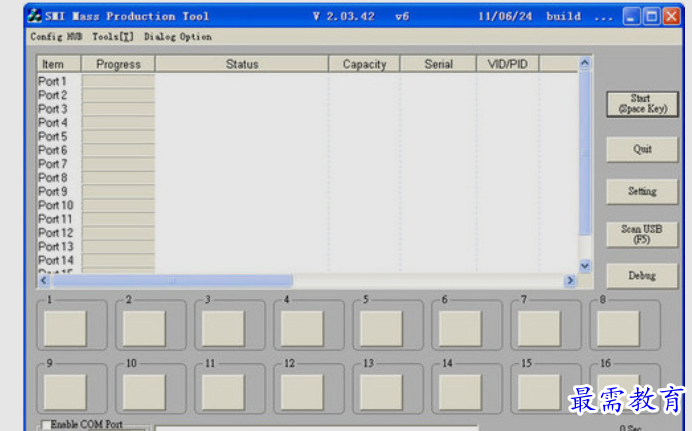692x431 pixels.
Task: Open the Dialog Option menu
Action: [x=177, y=37]
